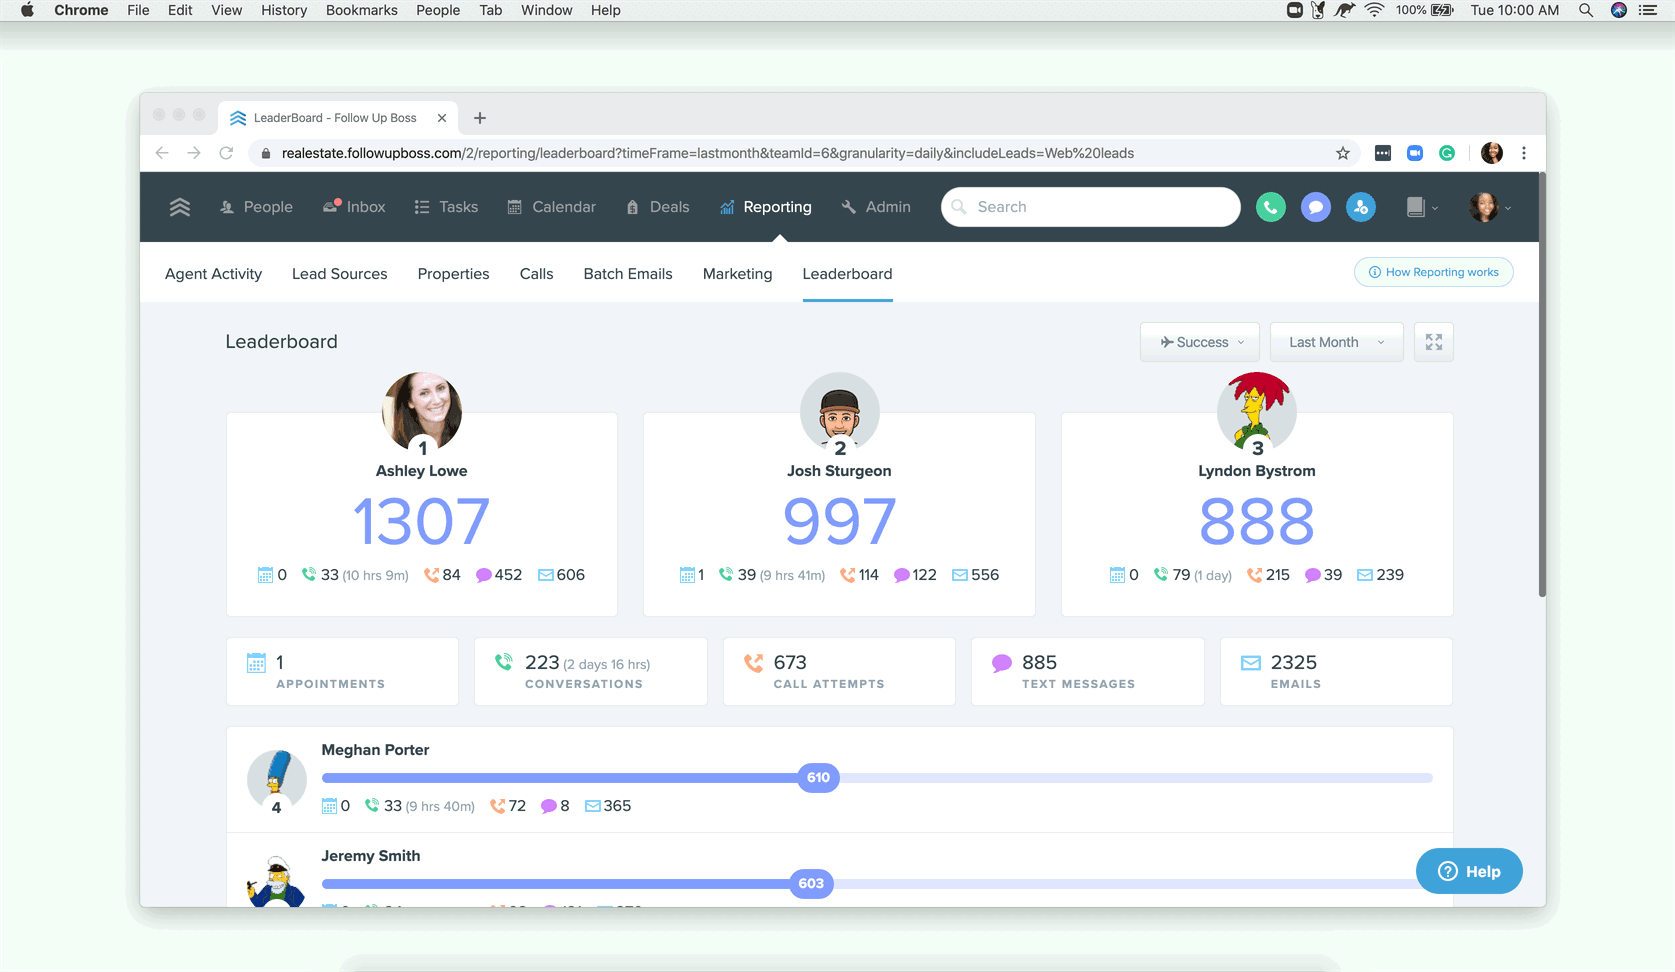Click Josh Sturgeon's avatar
This screenshot has height=972, width=1675.
[x=840, y=412]
